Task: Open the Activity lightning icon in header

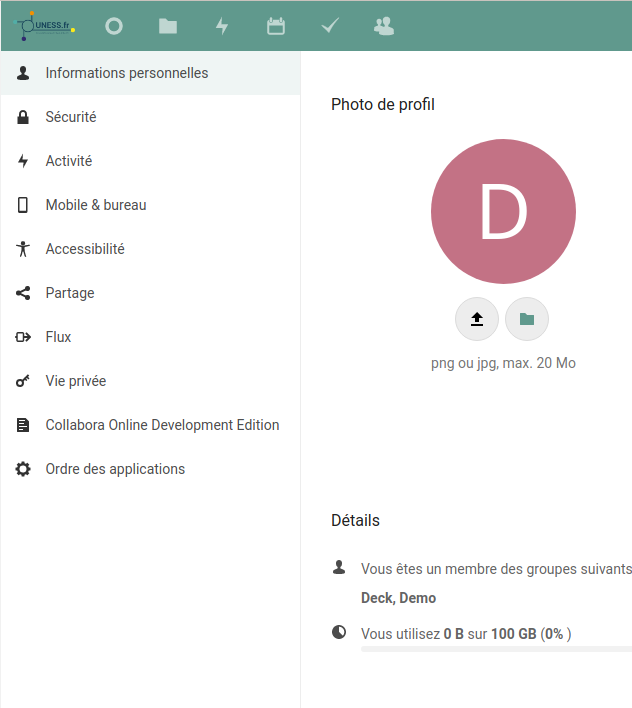Action: [x=222, y=26]
